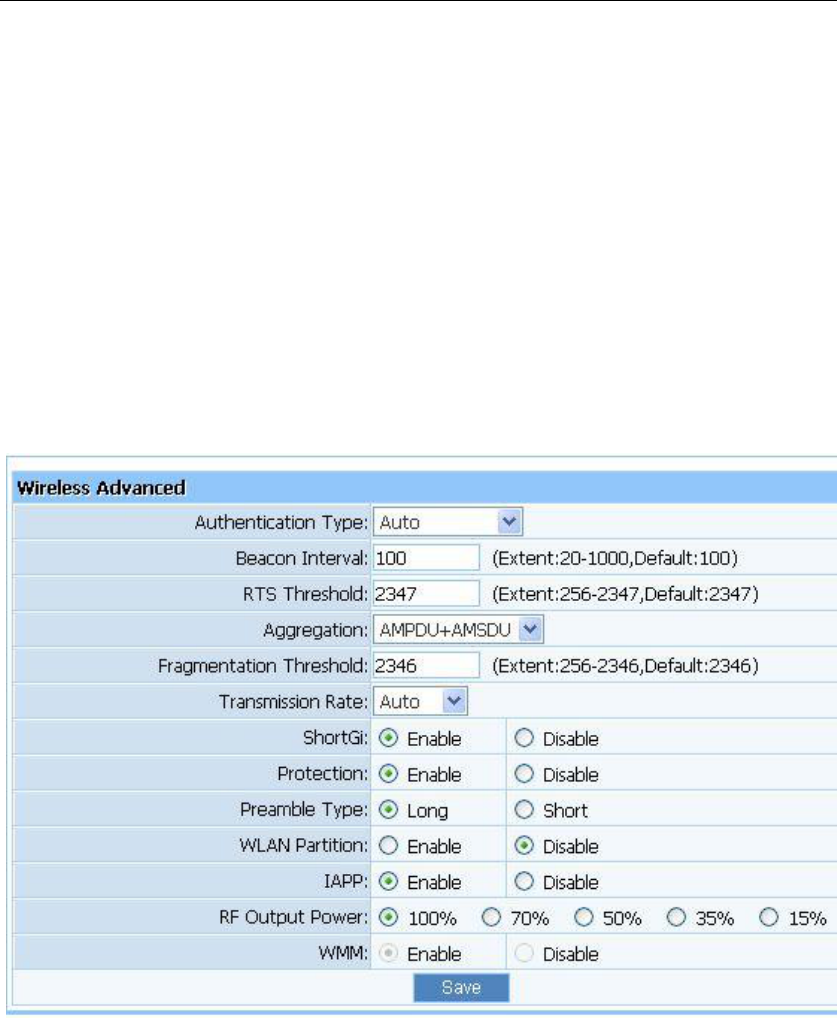
Task: Click the Beacon Interval extent hint text
Action: coord(615,558)
